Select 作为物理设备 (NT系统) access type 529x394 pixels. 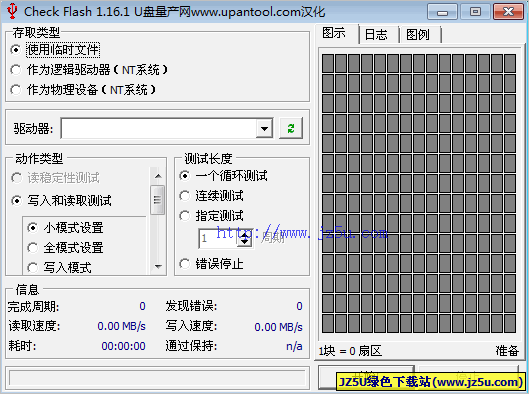(83, 90)
